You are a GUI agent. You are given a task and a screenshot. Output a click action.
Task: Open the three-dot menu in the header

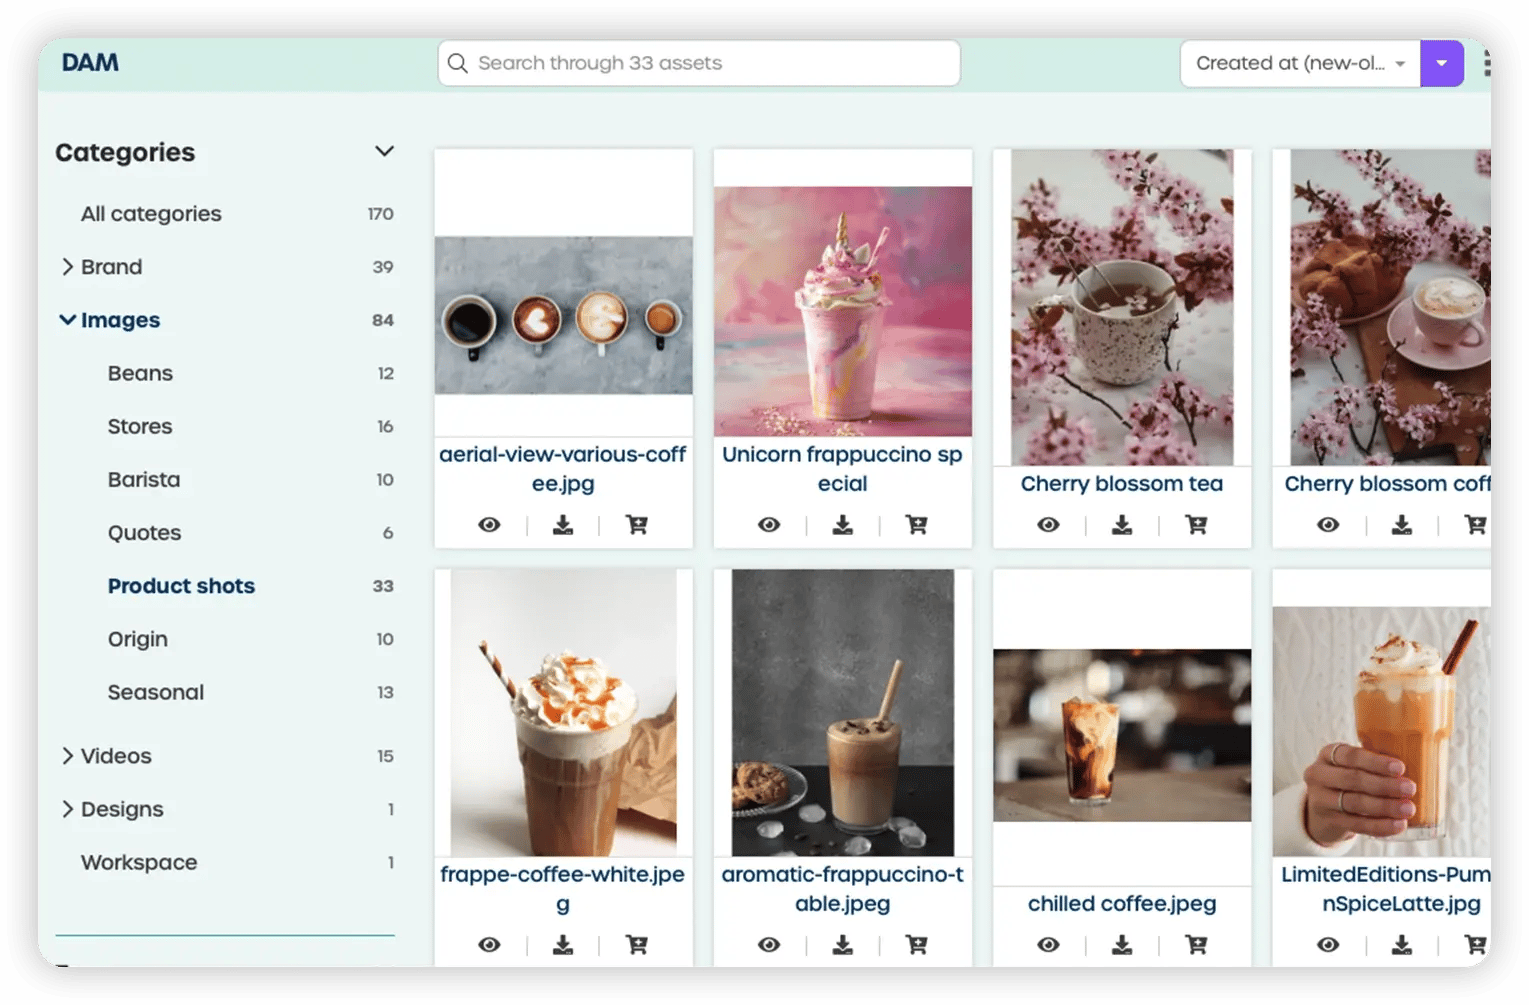click(1487, 63)
